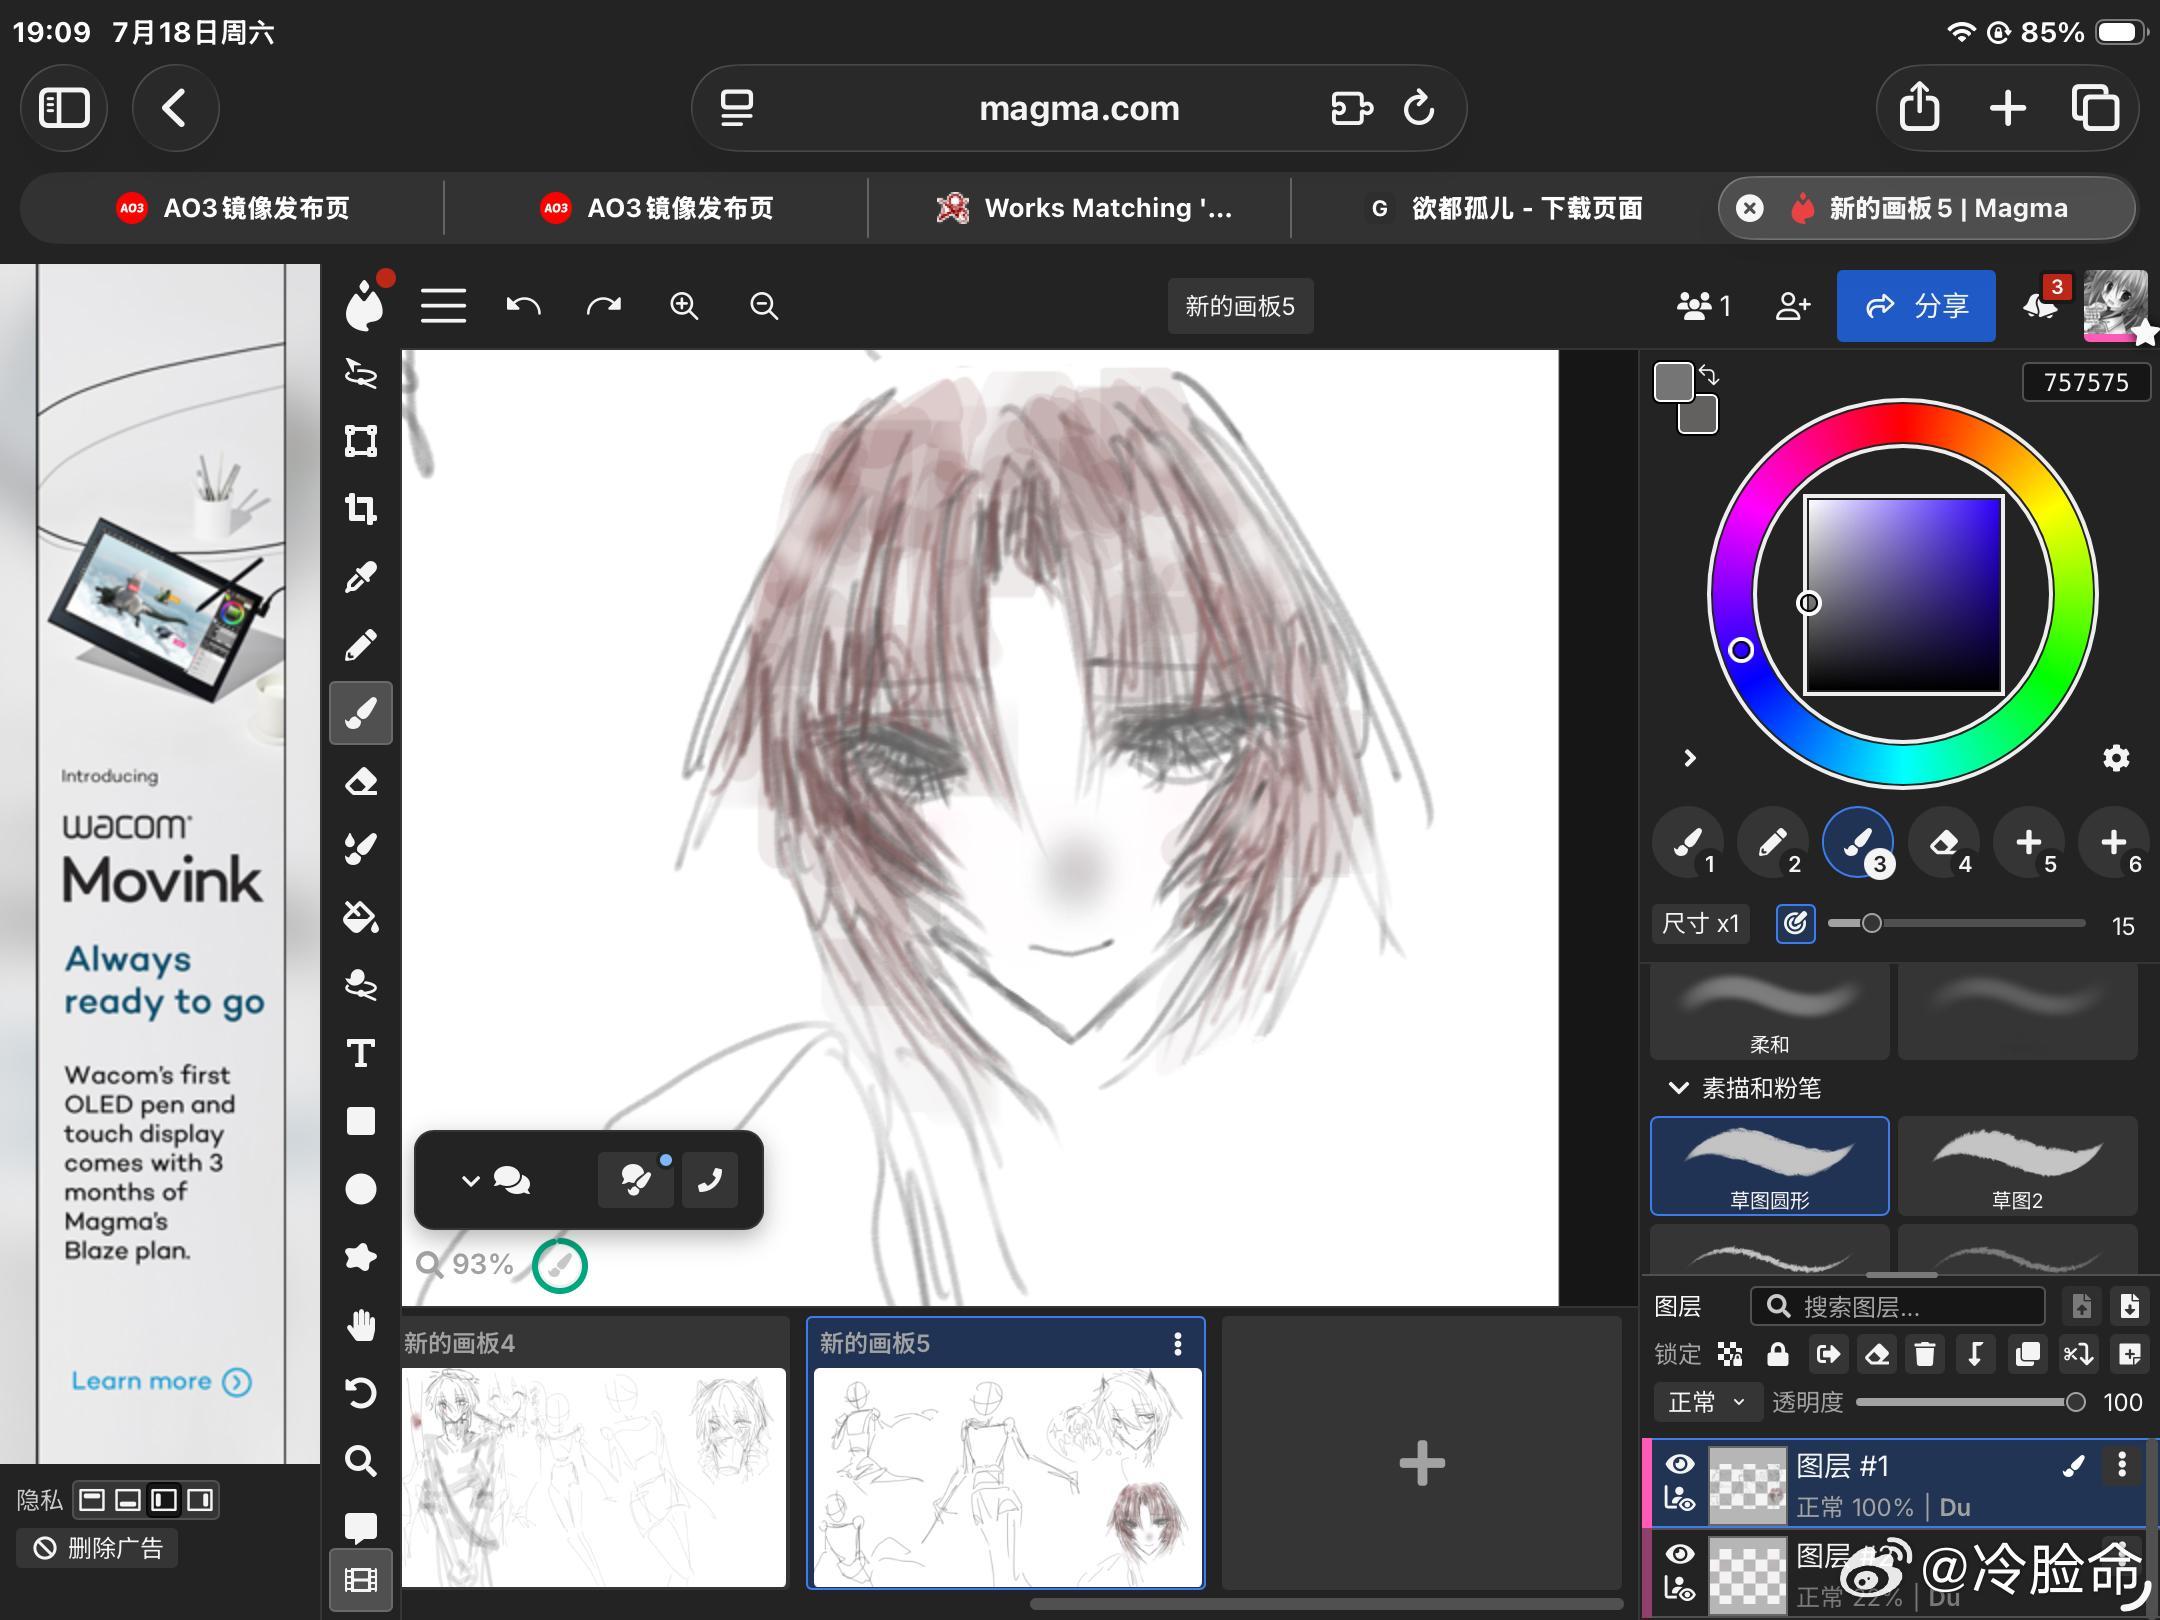Adjust the brush size slider
This screenshot has height=1620, width=2160.
click(x=1957, y=923)
